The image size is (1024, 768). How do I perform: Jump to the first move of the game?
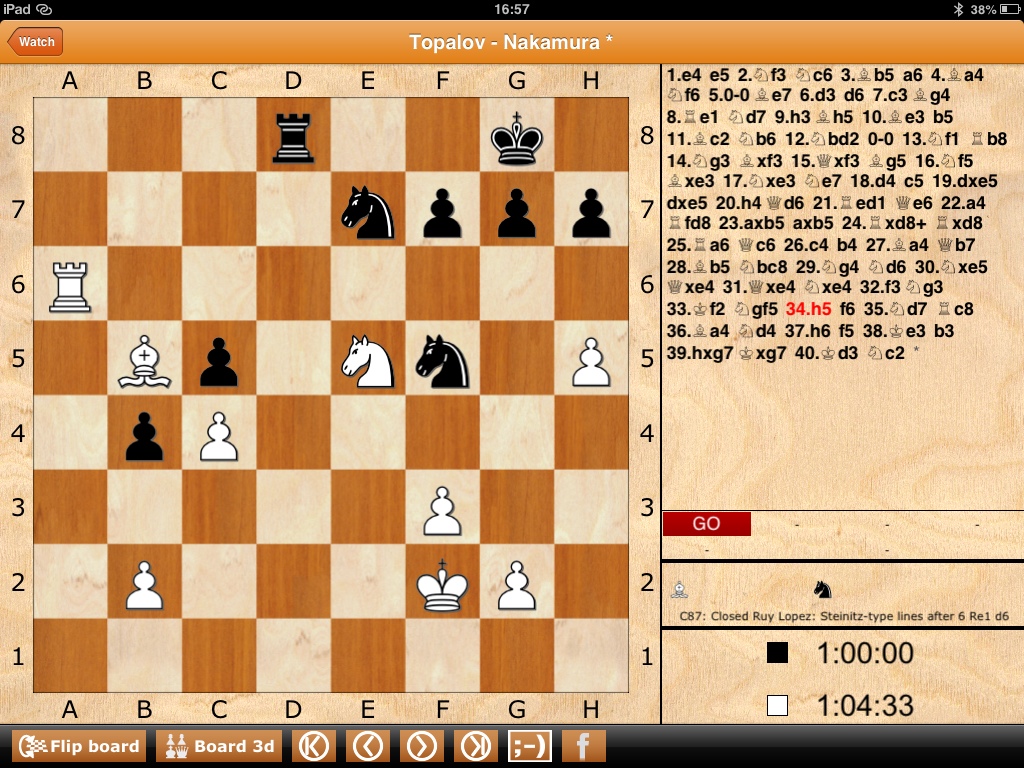(314, 746)
